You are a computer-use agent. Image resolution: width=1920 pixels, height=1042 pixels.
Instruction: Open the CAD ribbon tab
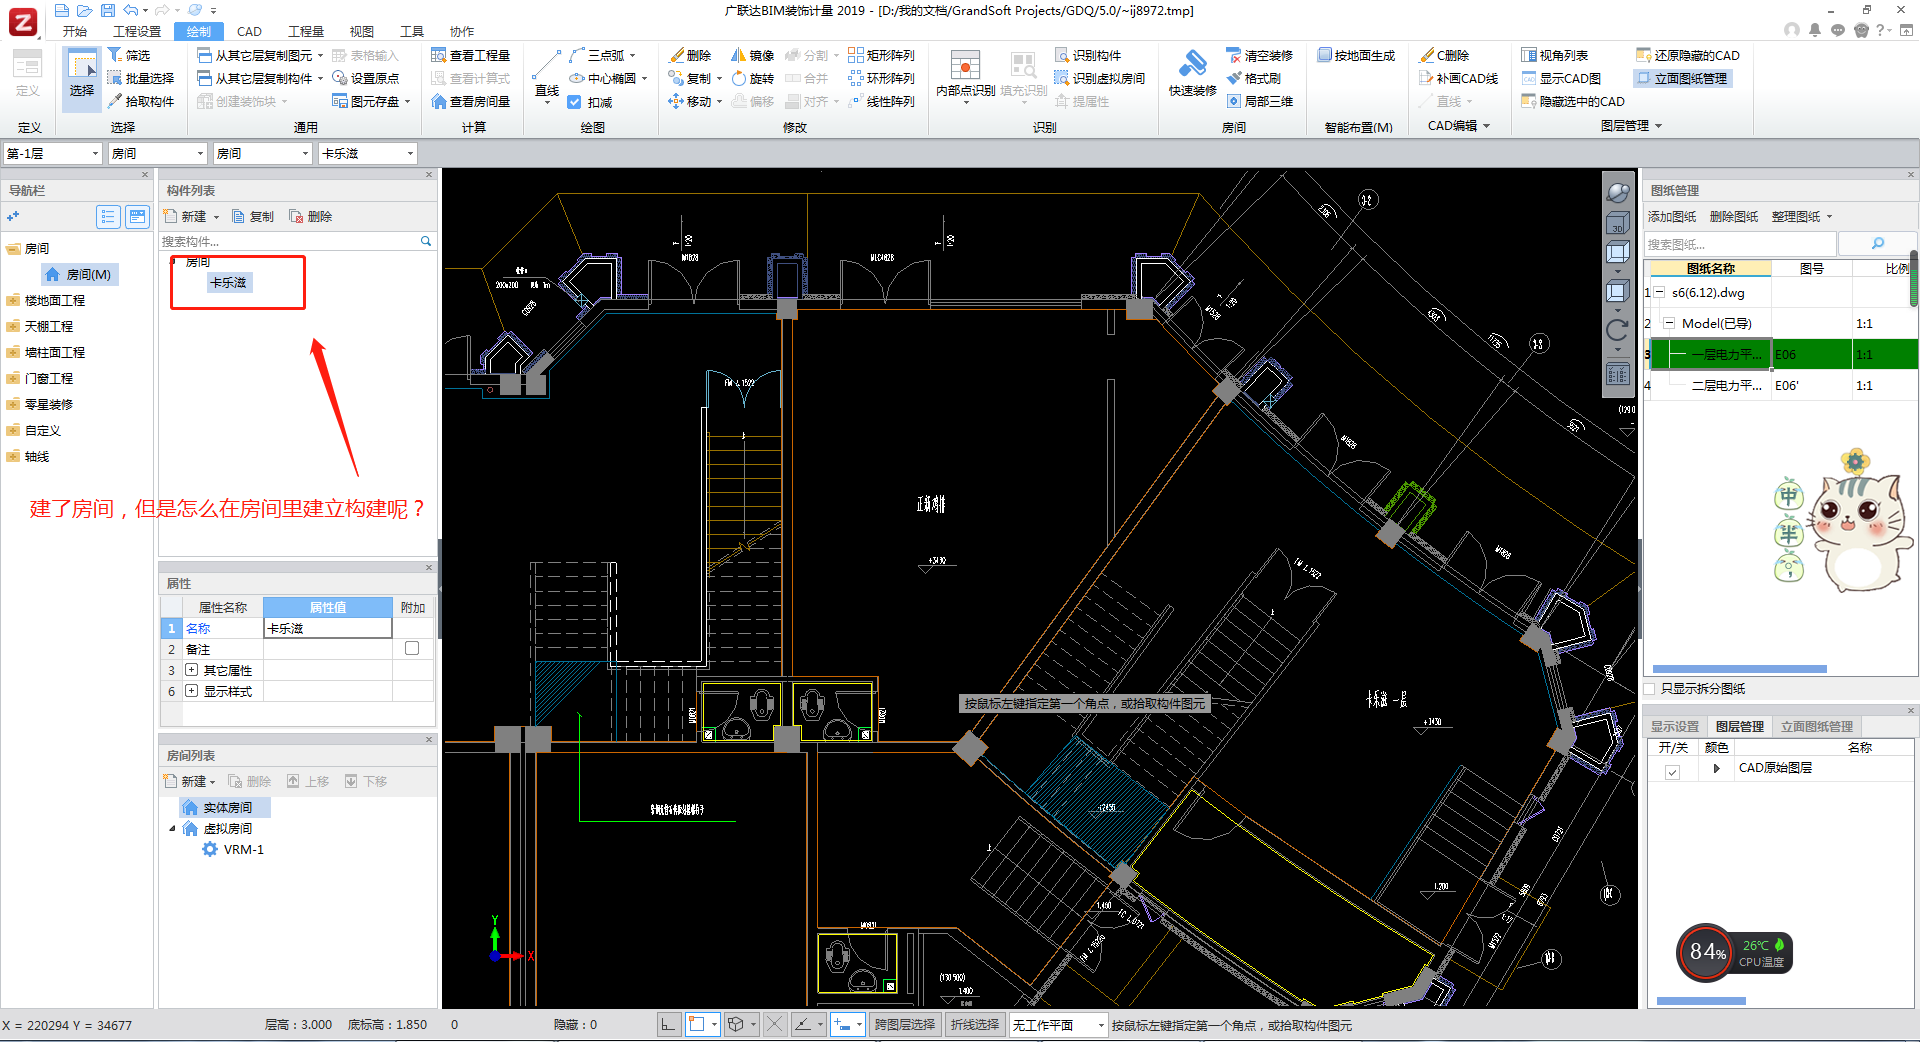tap(249, 31)
